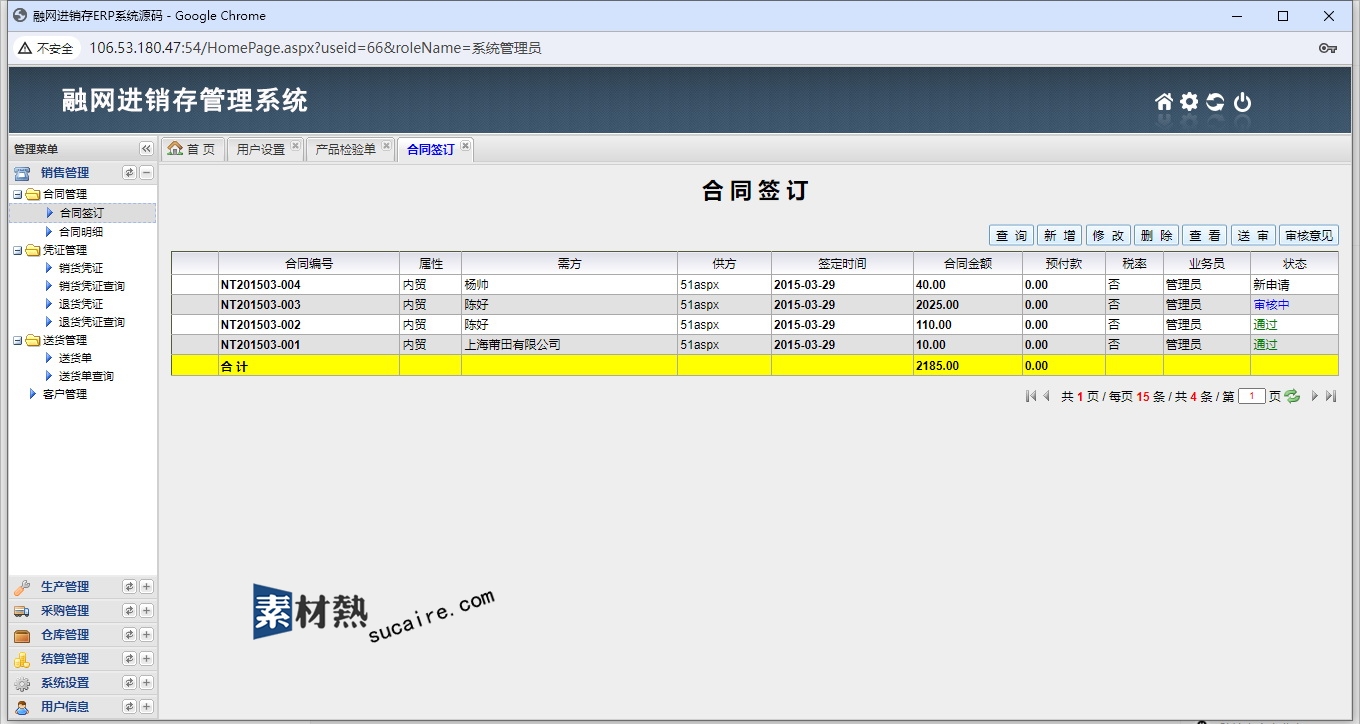Open settings via header gear icon
The width and height of the screenshot is (1360, 724).
1189,102
